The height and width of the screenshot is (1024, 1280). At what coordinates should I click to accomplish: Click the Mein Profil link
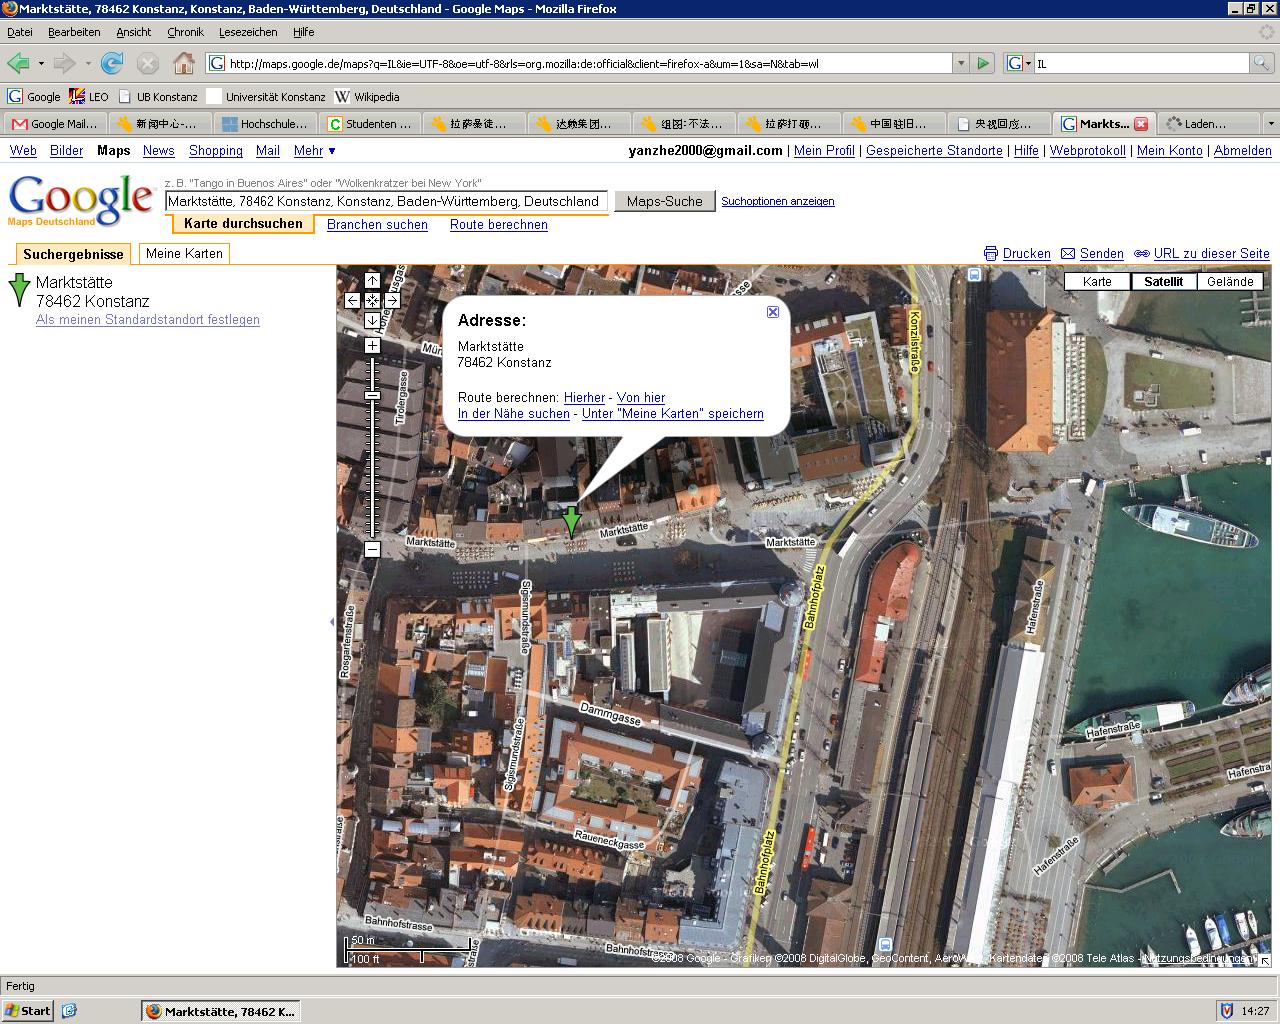click(x=824, y=150)
